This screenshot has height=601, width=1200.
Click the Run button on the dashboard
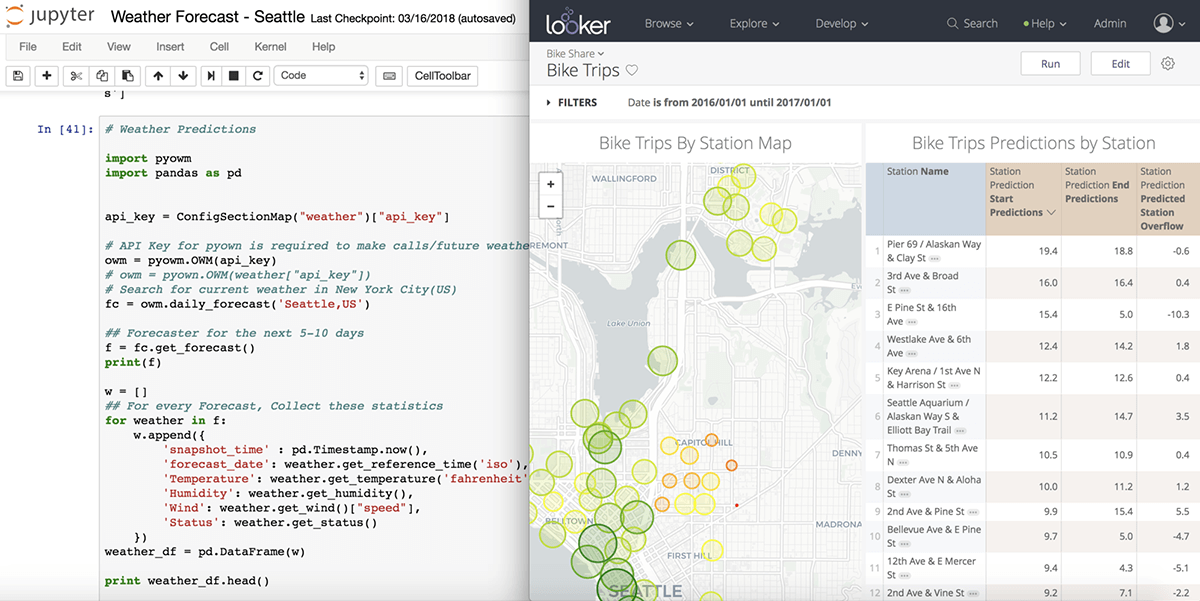[1050, 63]
